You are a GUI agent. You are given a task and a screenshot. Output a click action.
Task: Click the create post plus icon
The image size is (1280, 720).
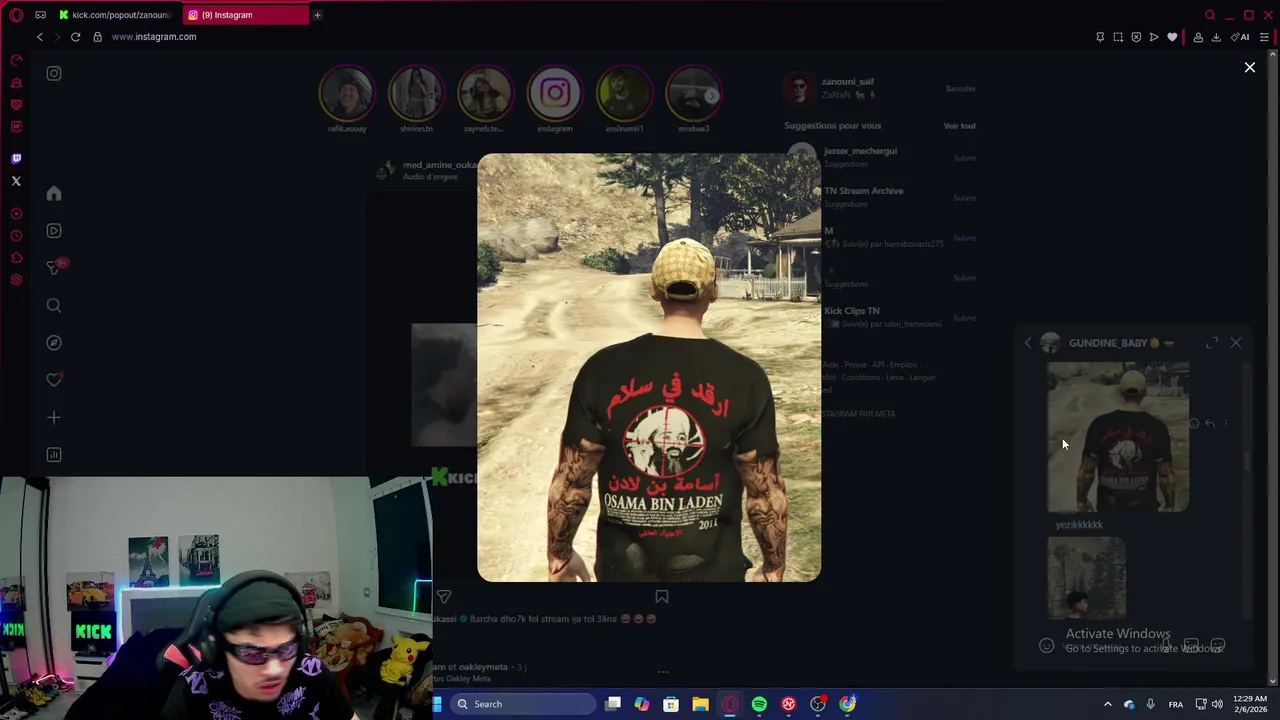[54, 418]
